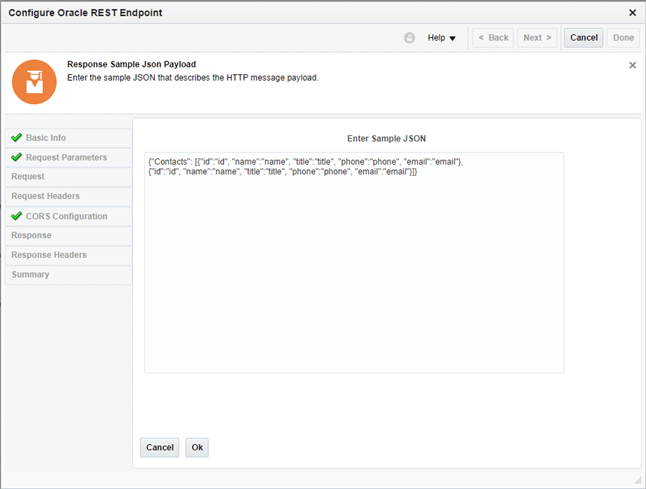Click the Done button
This screenshot has width=646, height=489.
[623, 38]
